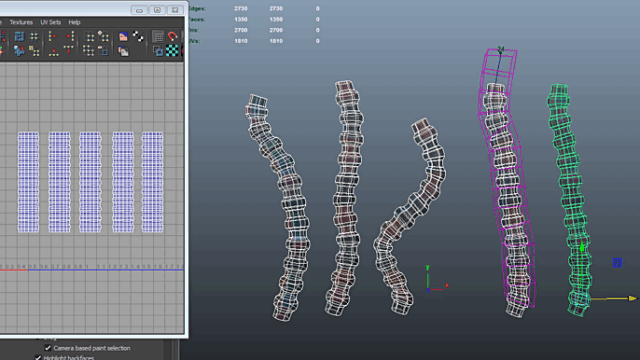Click the Edges label in heads-up display
The height and width of the screenshot is (360, 640).
pos(197,9)
